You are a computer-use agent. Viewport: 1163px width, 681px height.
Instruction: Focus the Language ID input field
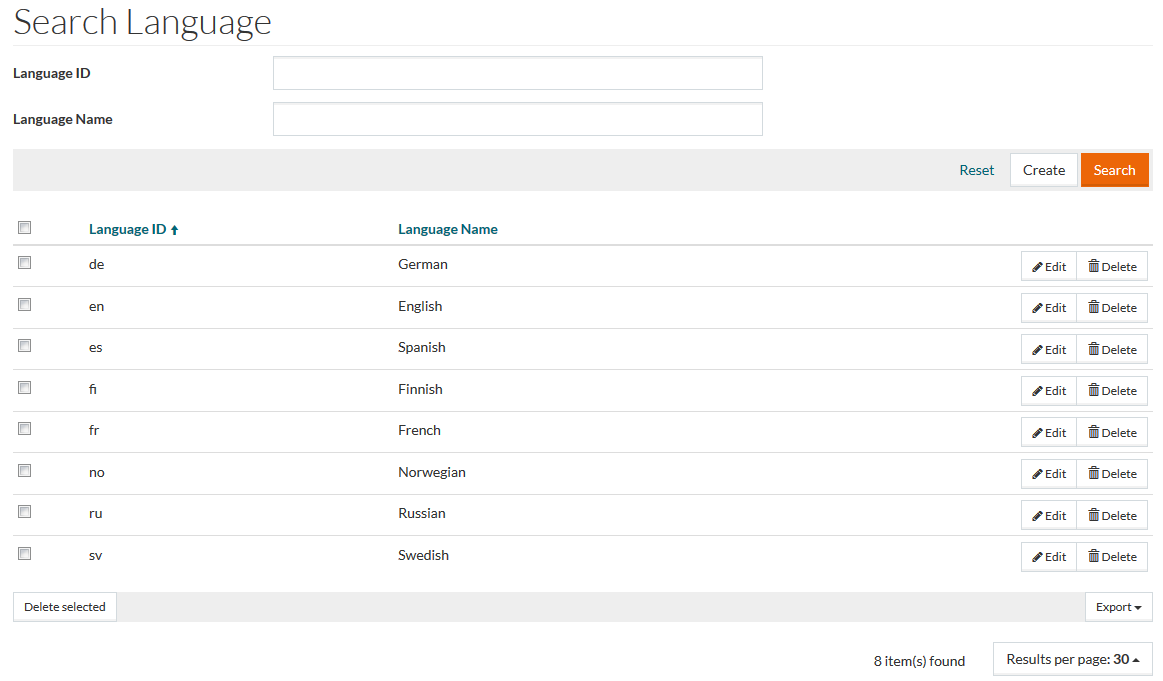[517, 73]
